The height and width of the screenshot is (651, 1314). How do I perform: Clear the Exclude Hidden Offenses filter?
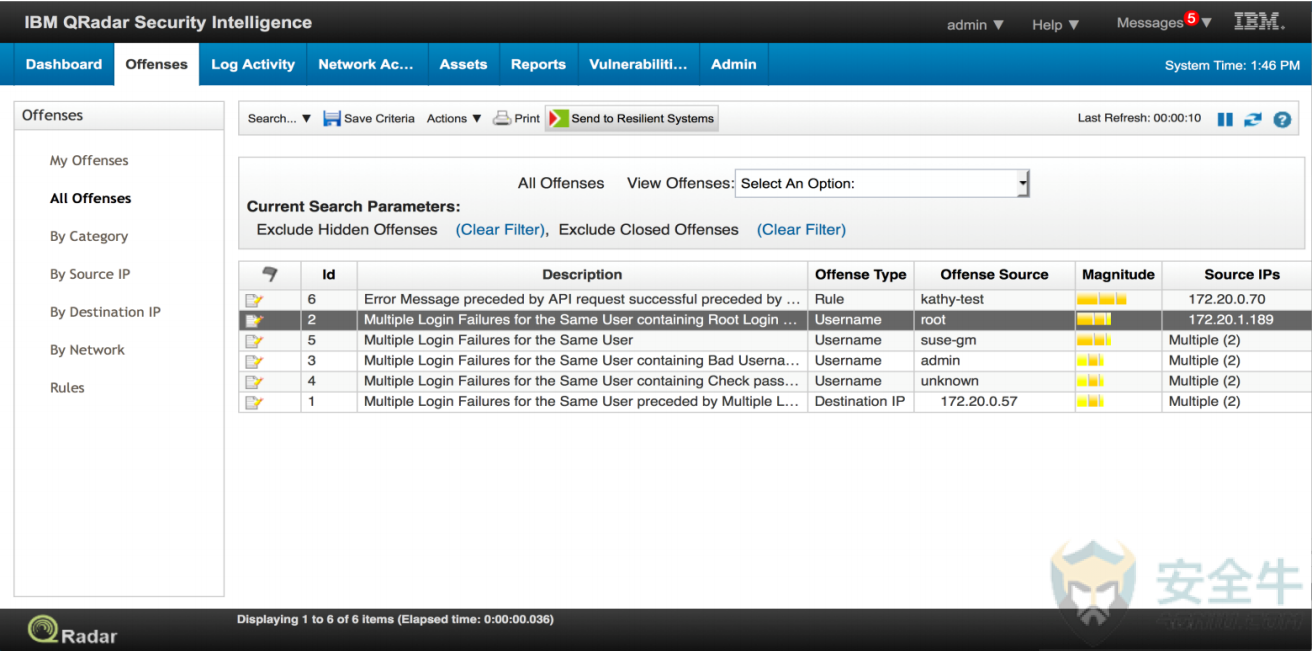pyautogui.click(x=500, y=230)
